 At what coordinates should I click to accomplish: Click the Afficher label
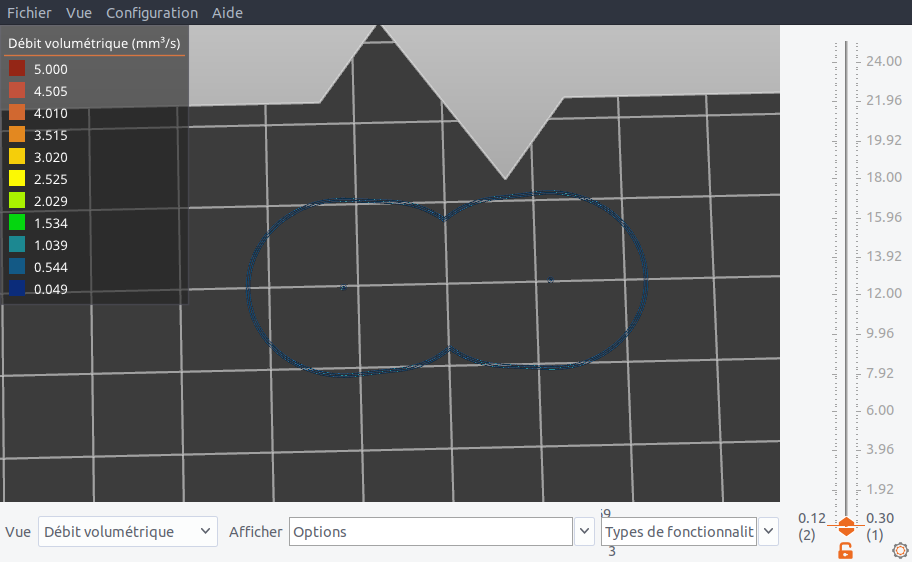coord(255,532)
